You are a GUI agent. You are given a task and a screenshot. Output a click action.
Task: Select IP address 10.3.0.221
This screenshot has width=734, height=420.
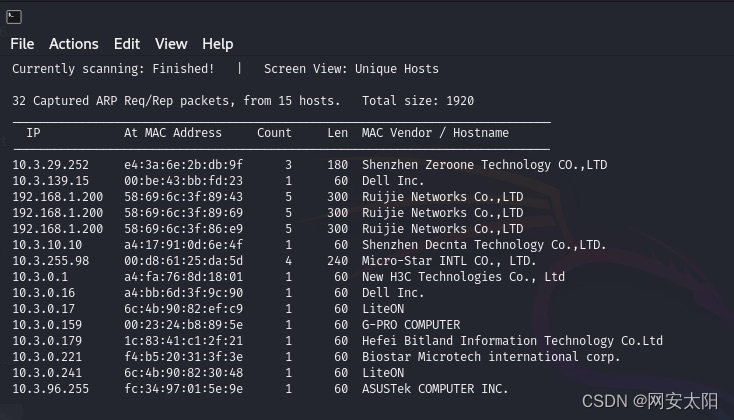pyautogui.click(x=47, y=356)
